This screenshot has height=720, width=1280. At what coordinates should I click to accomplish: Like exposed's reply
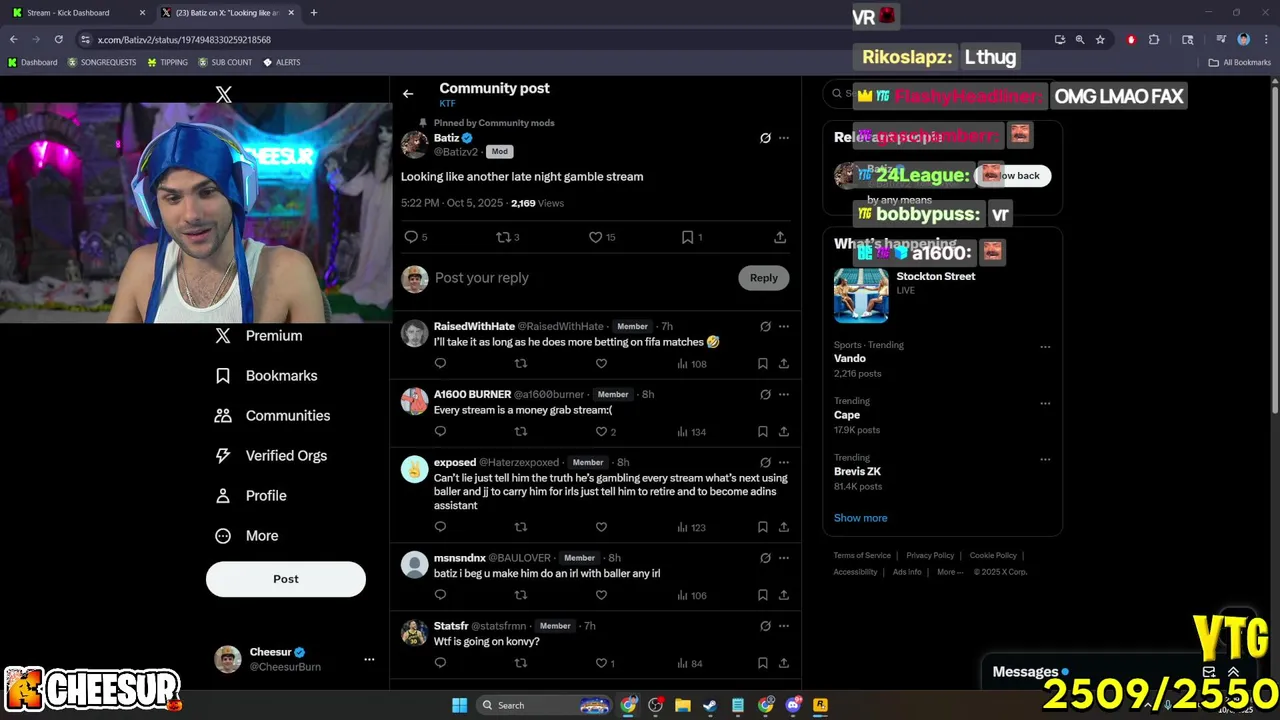601,527
